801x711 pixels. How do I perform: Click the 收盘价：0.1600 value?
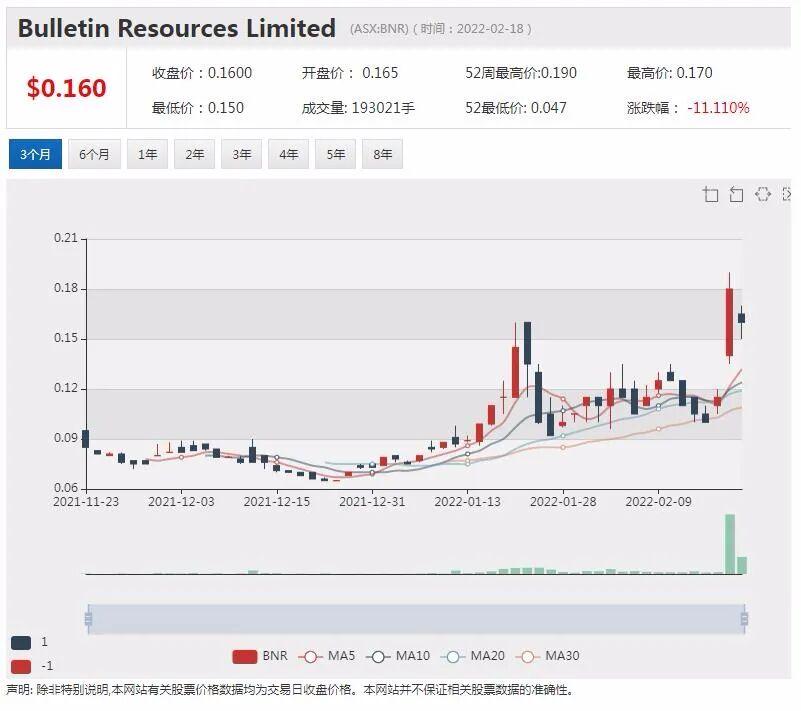pos(202,73)
